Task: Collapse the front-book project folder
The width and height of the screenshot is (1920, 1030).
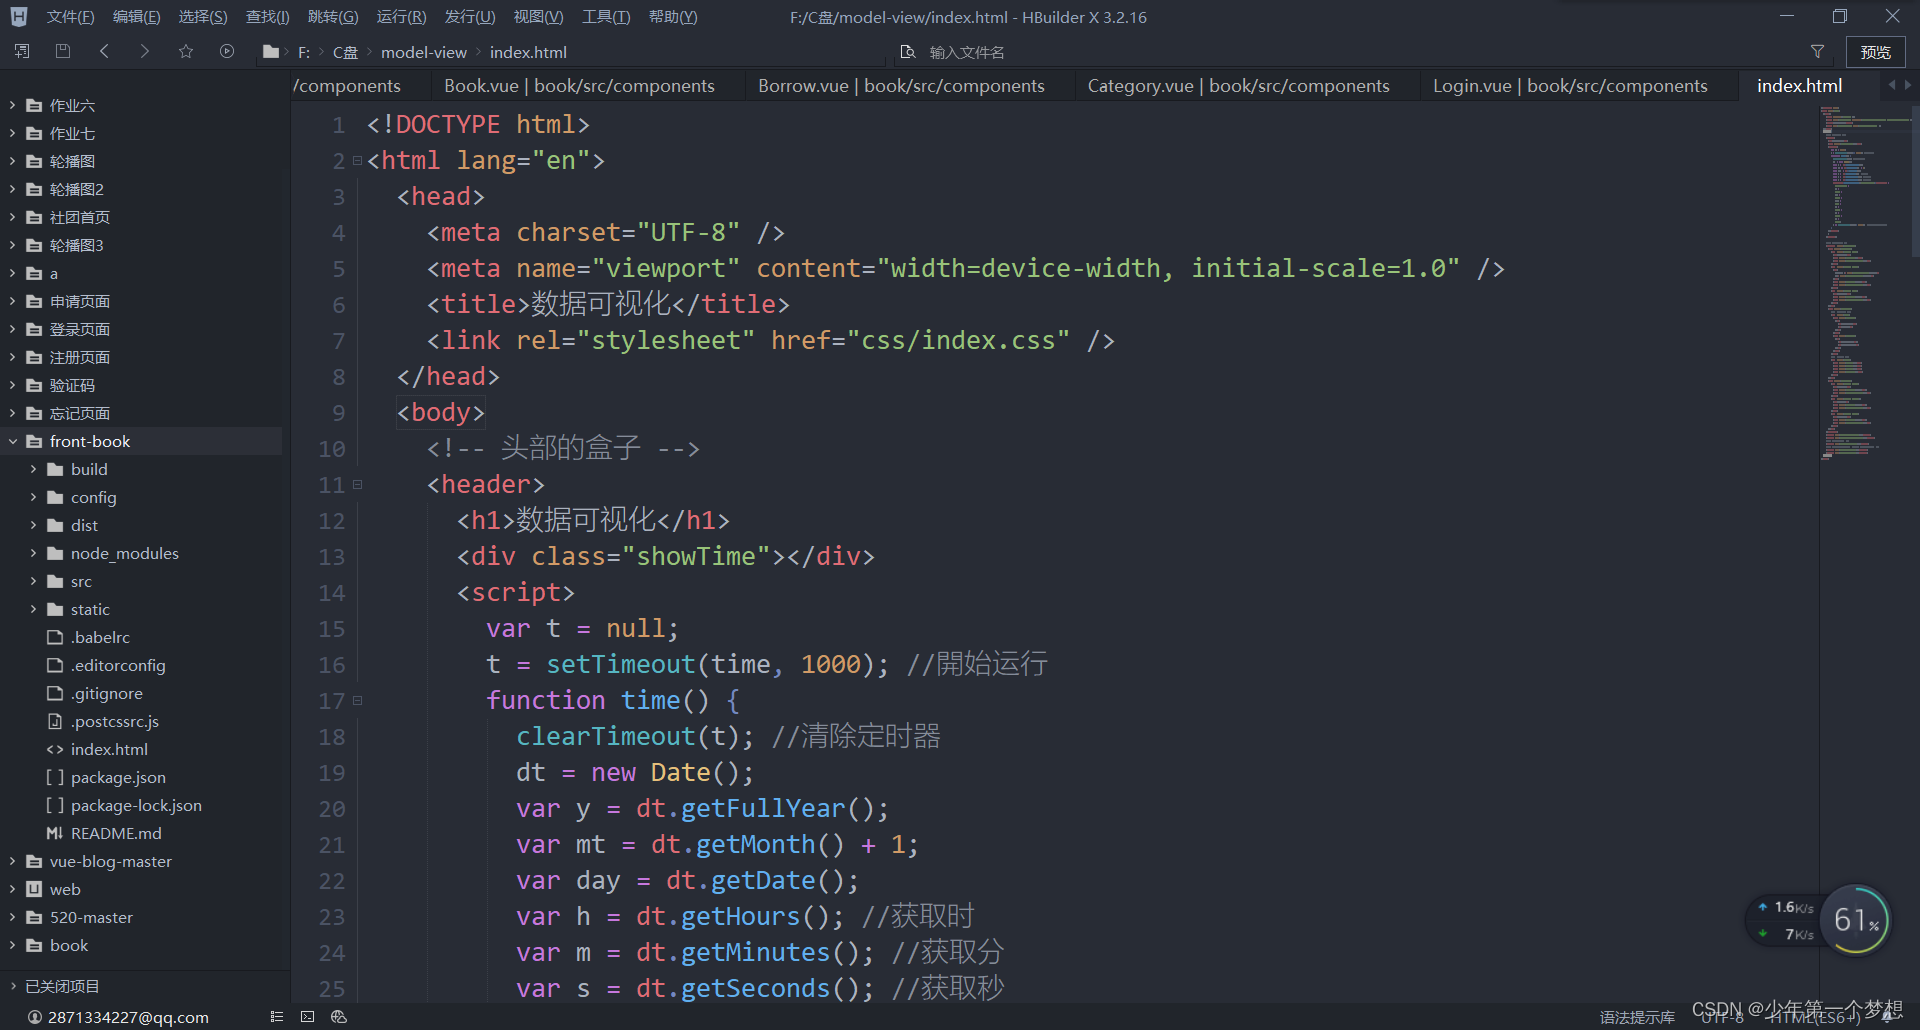Action: [x=12, y=441]
